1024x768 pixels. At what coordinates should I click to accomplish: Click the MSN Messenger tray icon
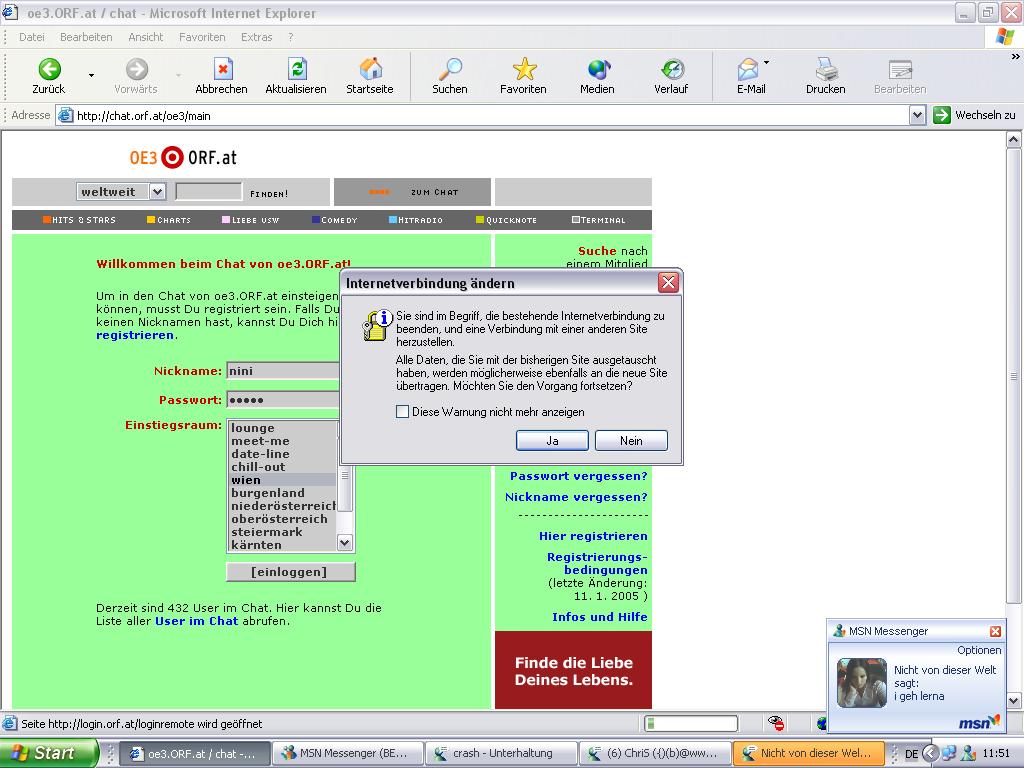969,753
